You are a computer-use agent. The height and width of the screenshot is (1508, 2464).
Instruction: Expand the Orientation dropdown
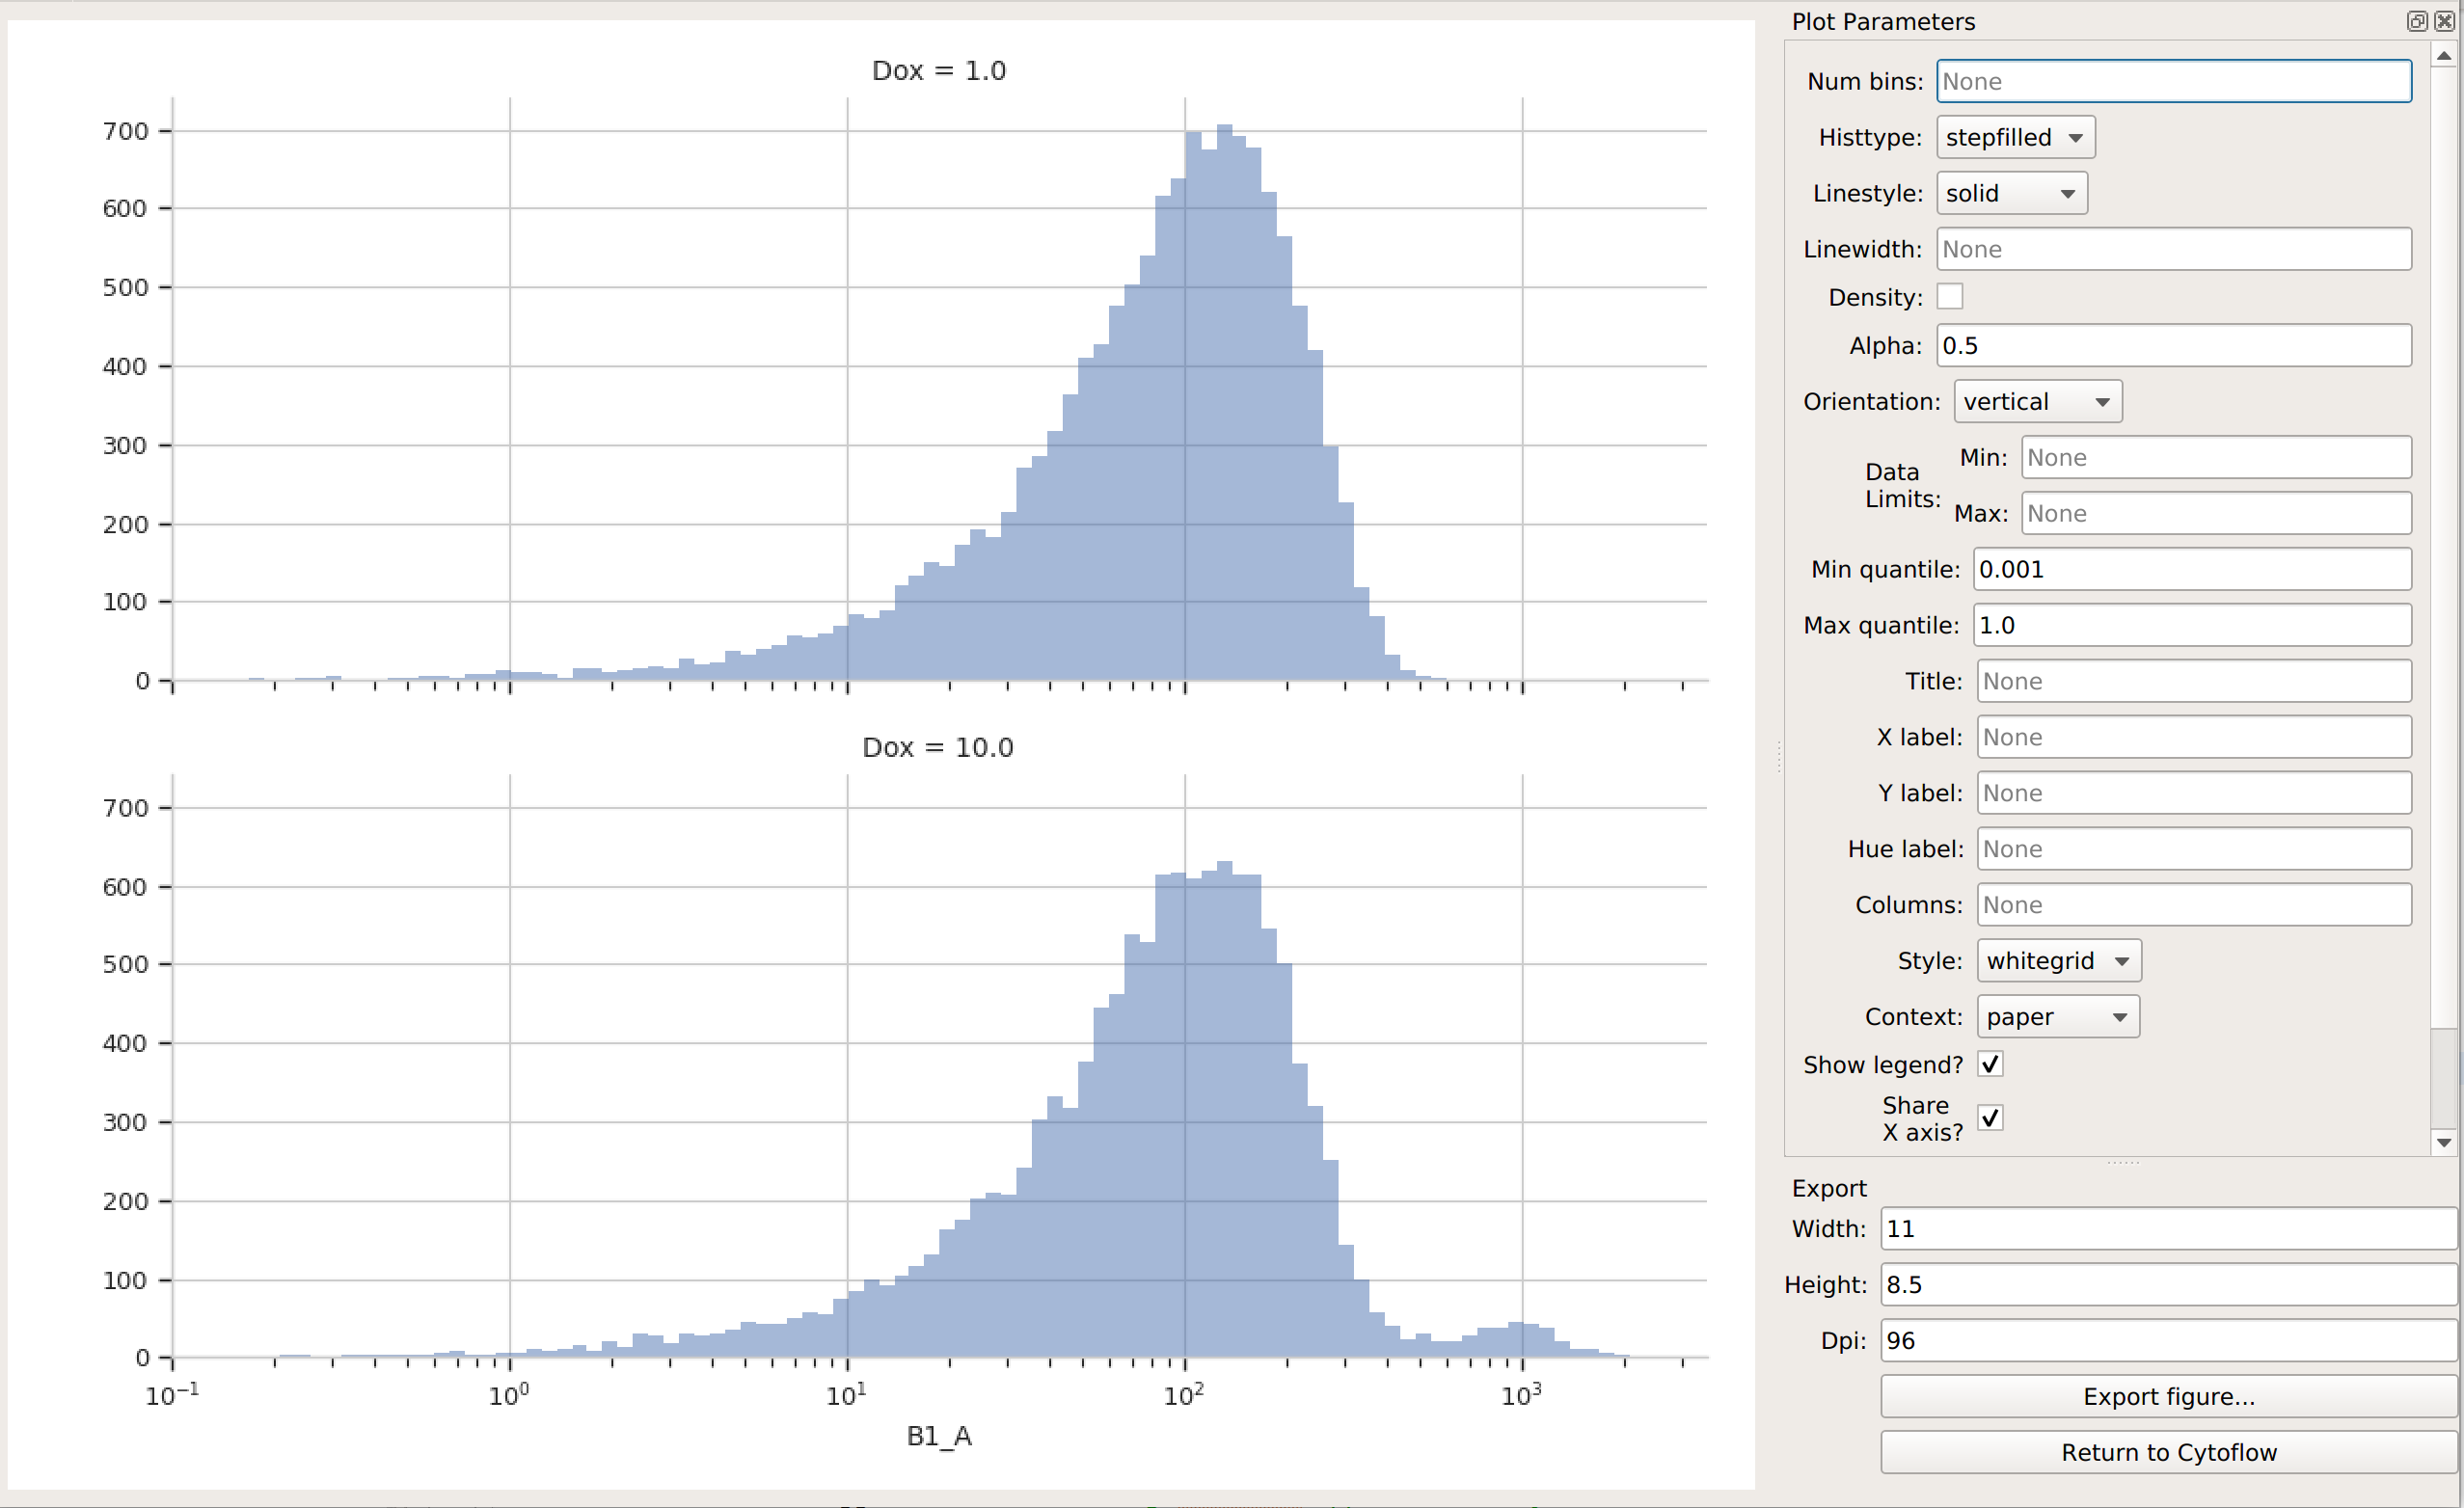click(x=2037, y=401)
